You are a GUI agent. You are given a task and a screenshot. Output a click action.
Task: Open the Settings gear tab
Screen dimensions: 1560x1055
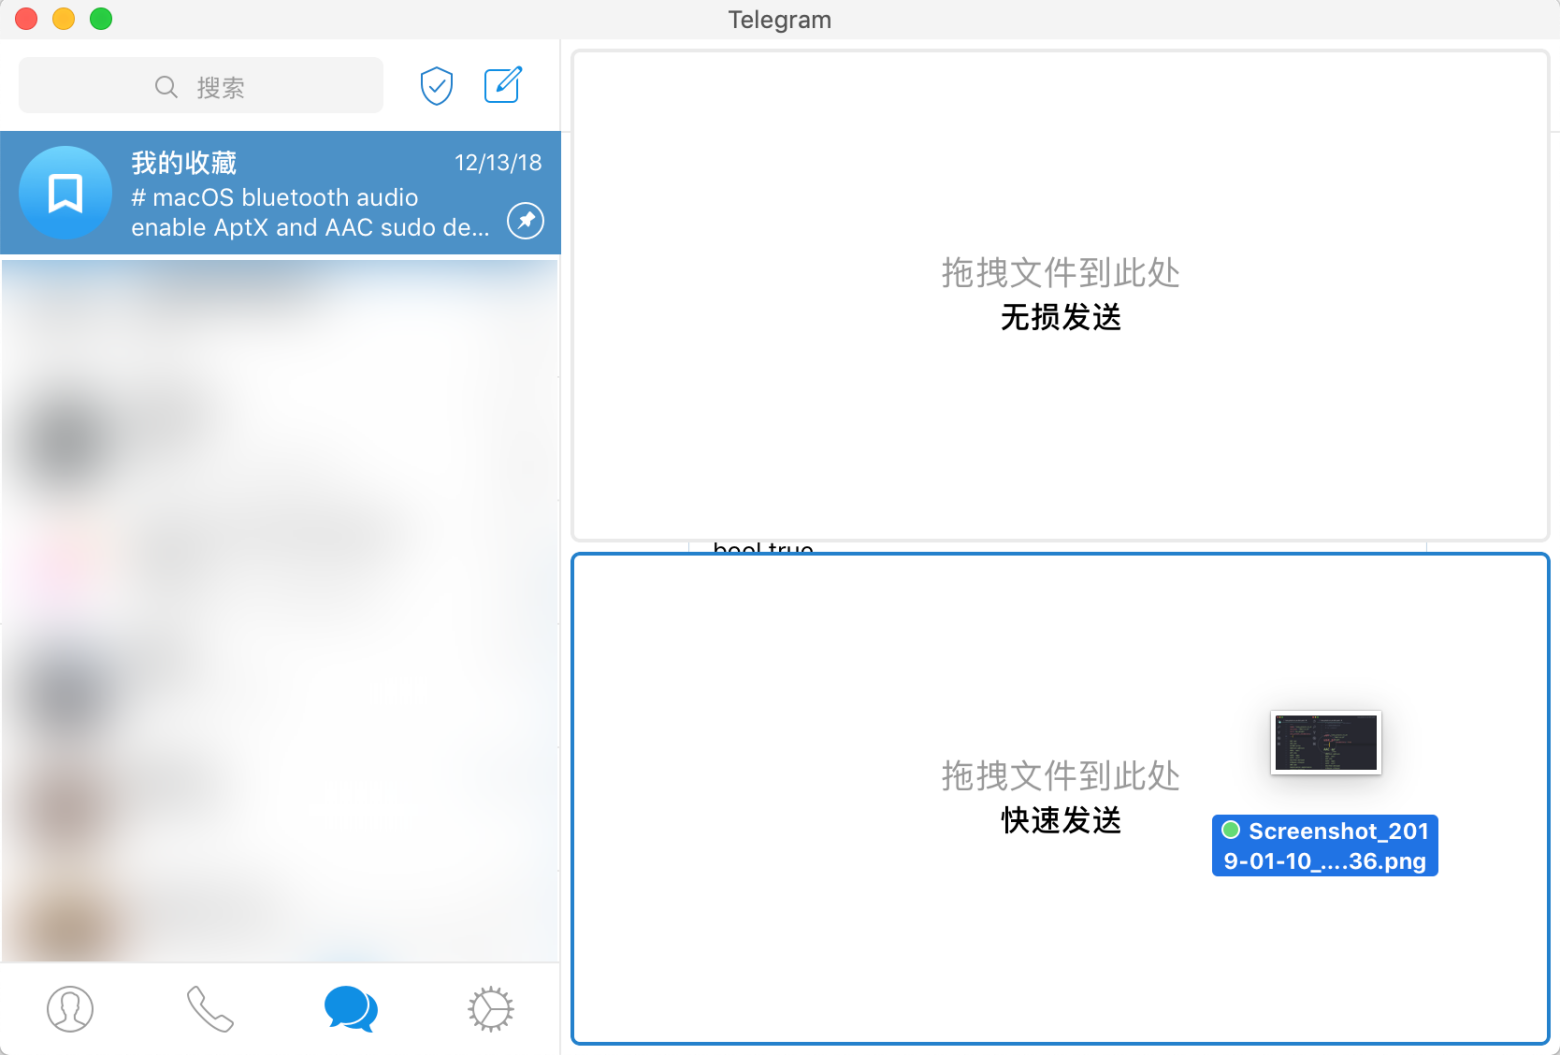[491, 1009]
